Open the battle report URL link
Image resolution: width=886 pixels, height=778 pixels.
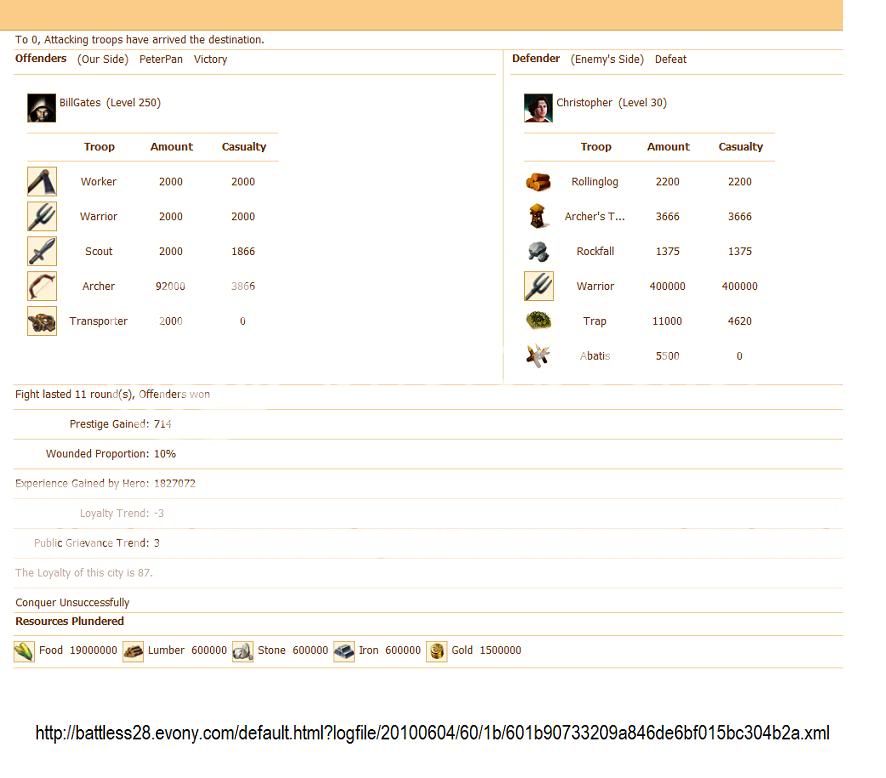click(432, 734)
